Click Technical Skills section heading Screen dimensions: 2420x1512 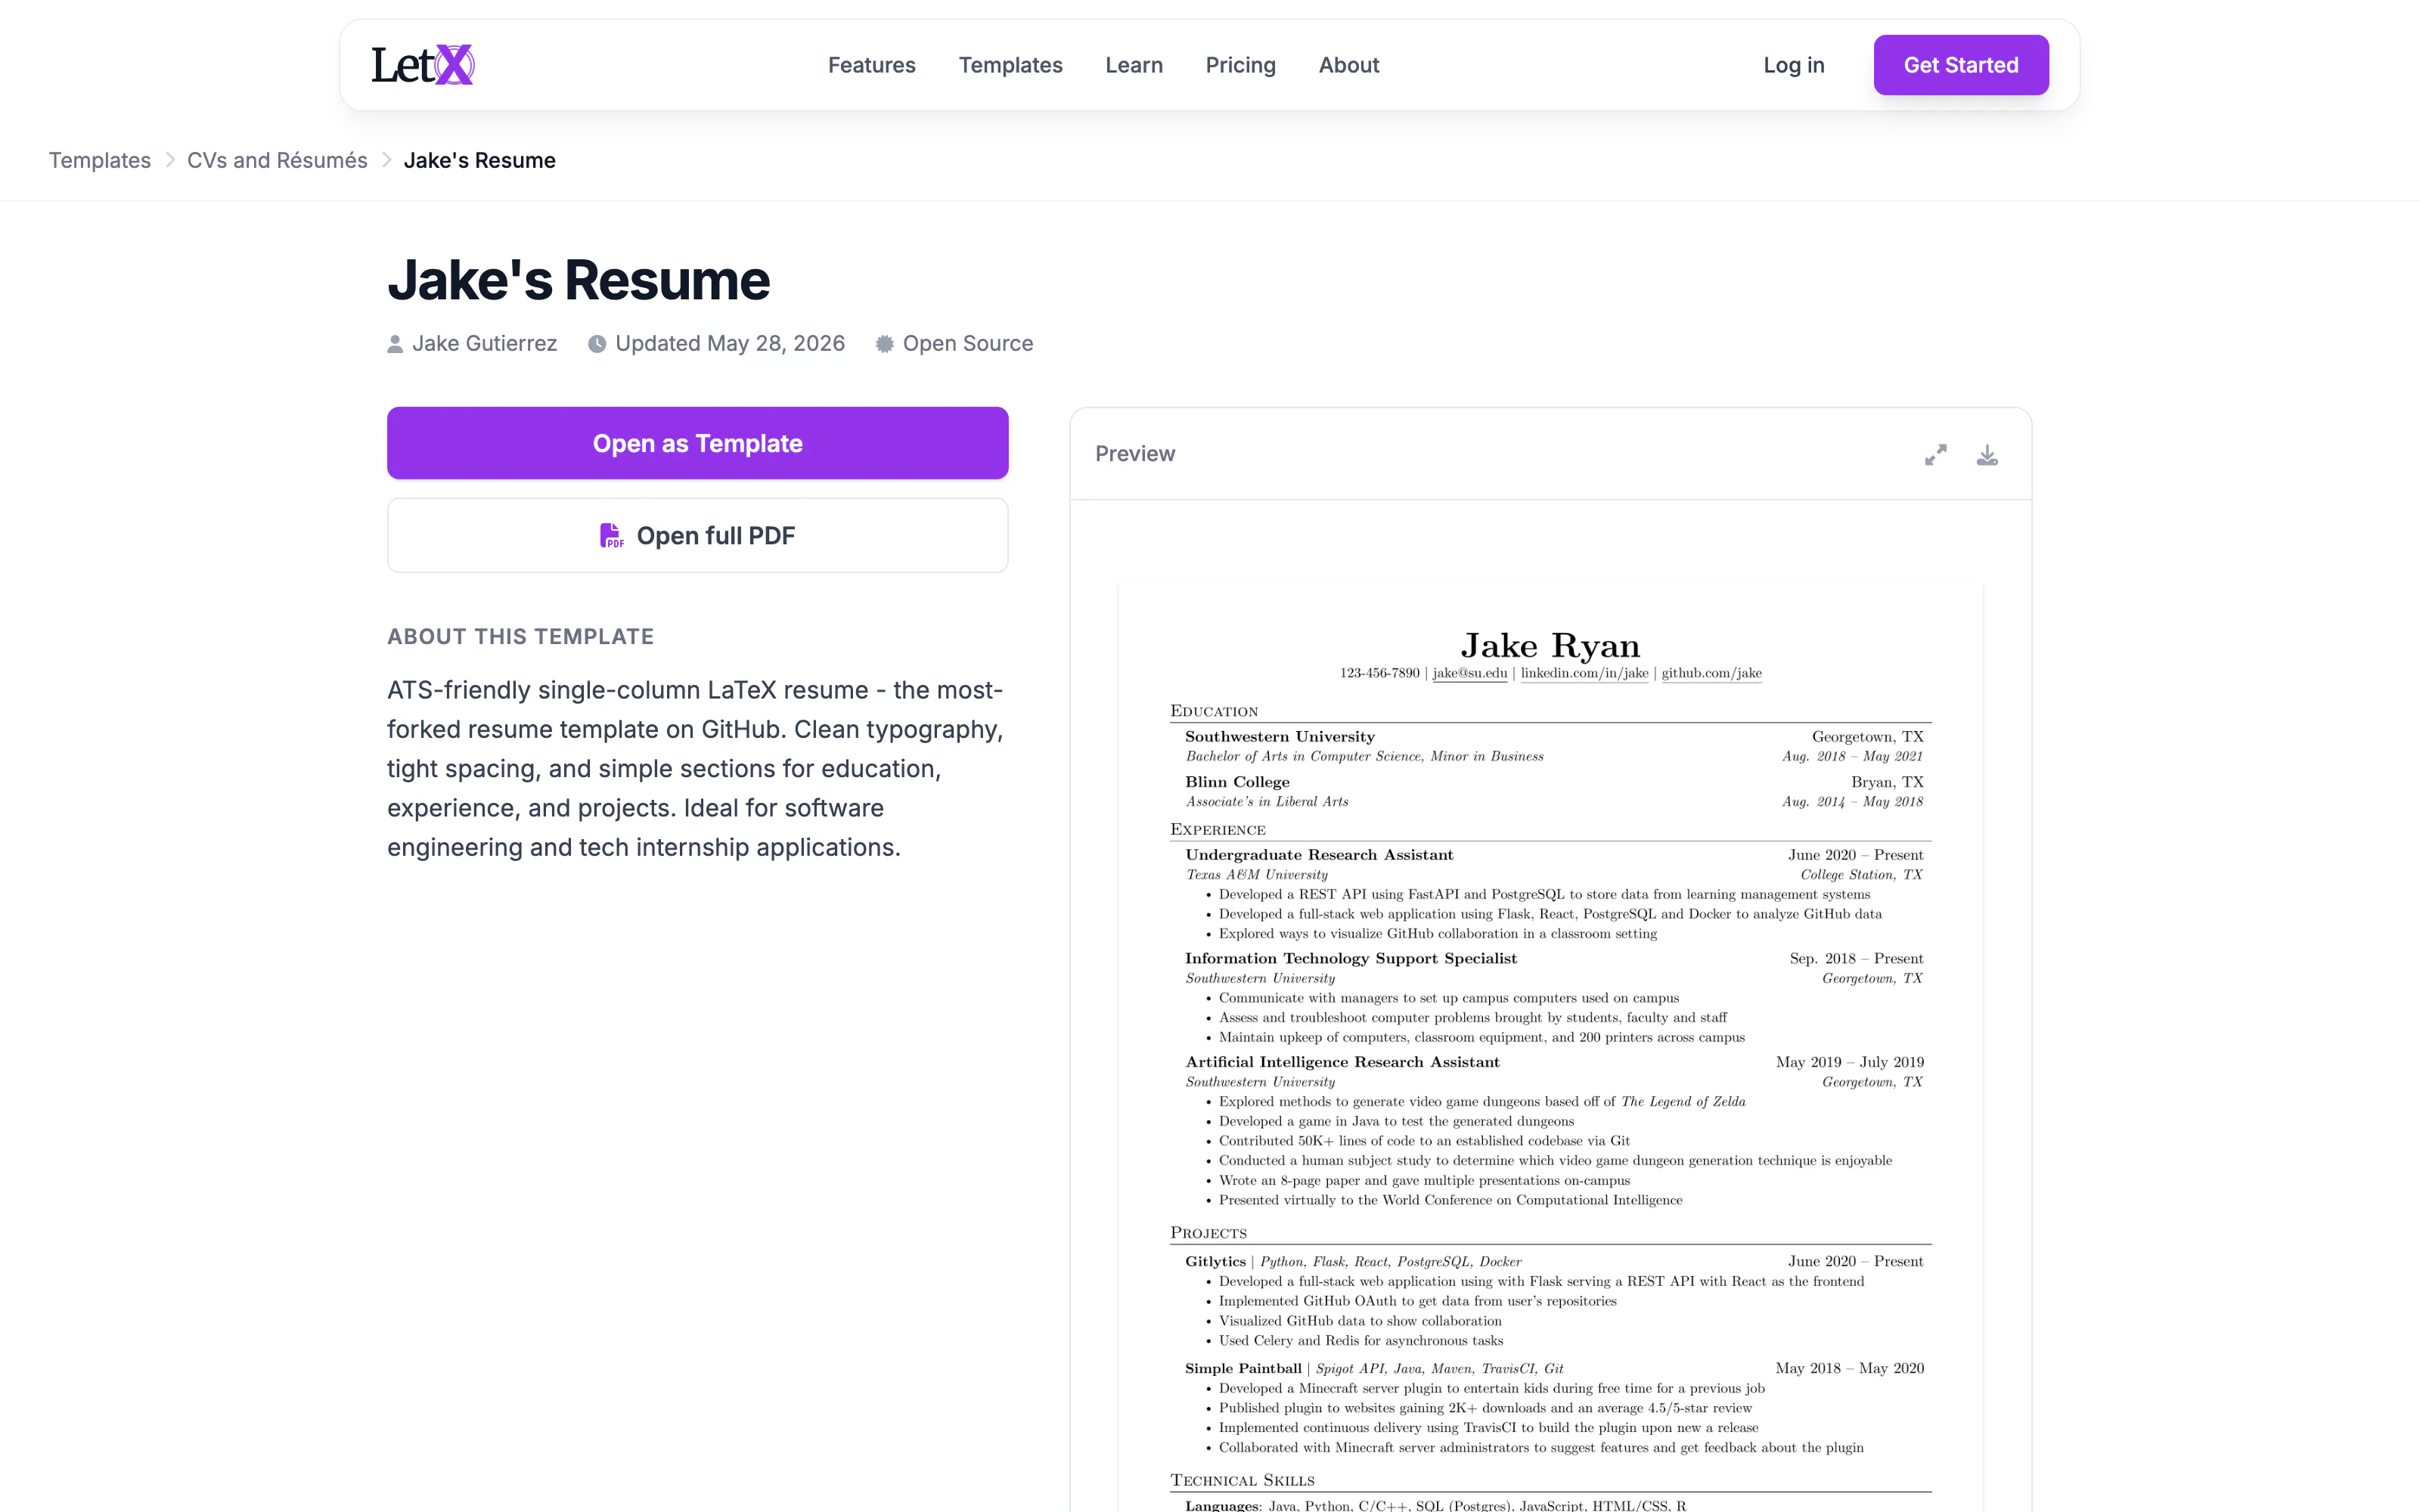pos(1242,1480)
